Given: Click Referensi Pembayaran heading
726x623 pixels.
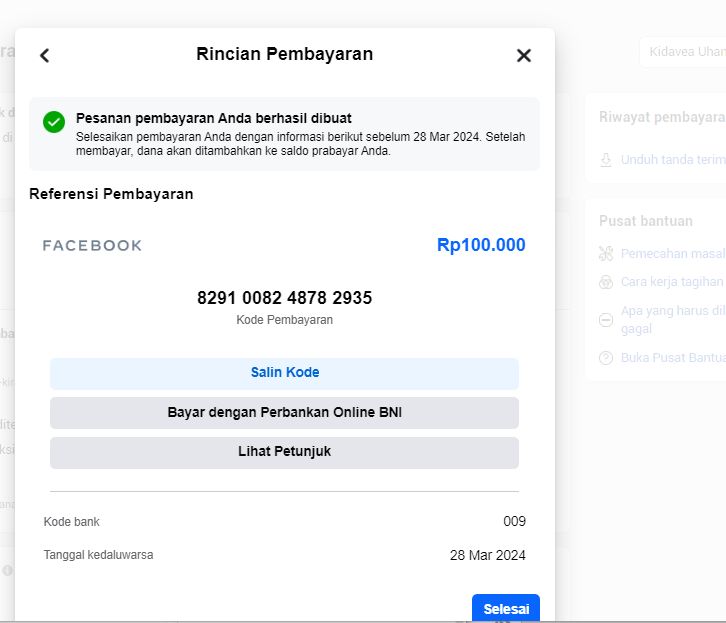Looking at the screenshot, I should coord(111,194).
